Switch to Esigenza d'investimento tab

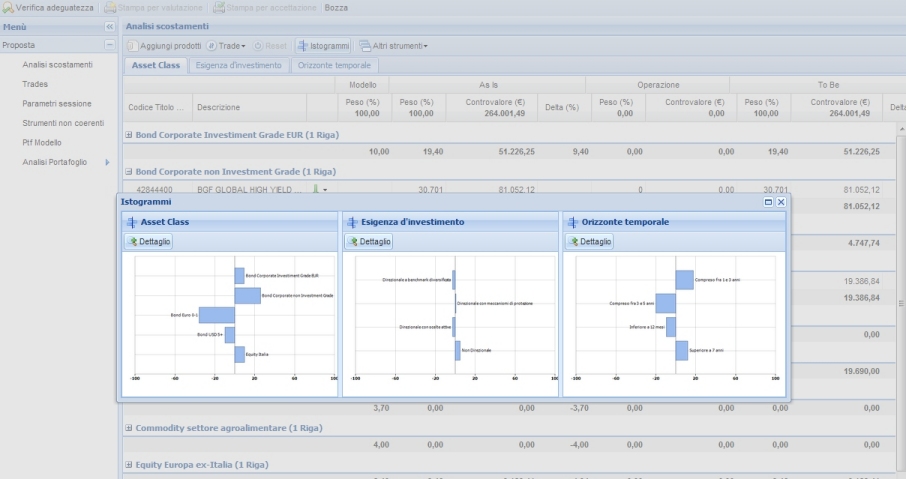click(x=238, y=65)
